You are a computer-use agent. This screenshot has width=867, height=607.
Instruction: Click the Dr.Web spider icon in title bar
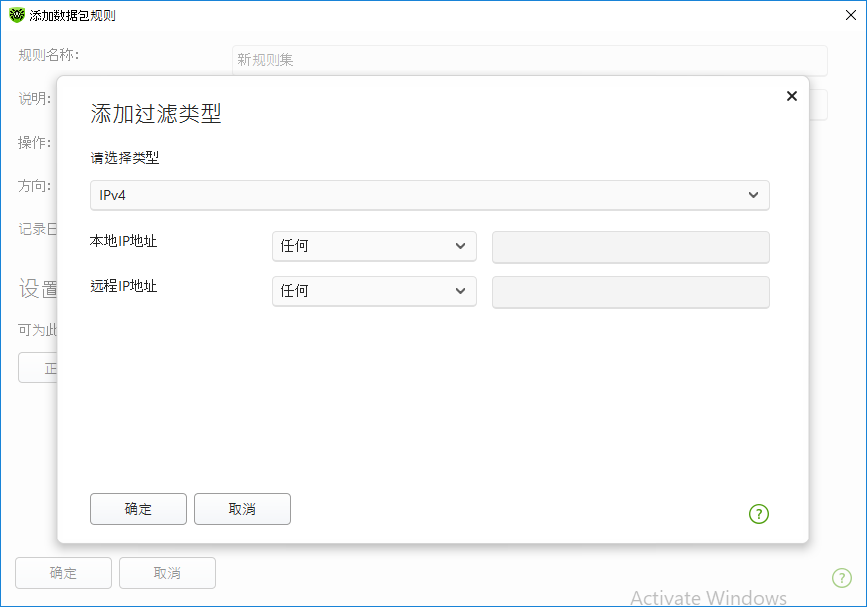click(x=17, y=15)
